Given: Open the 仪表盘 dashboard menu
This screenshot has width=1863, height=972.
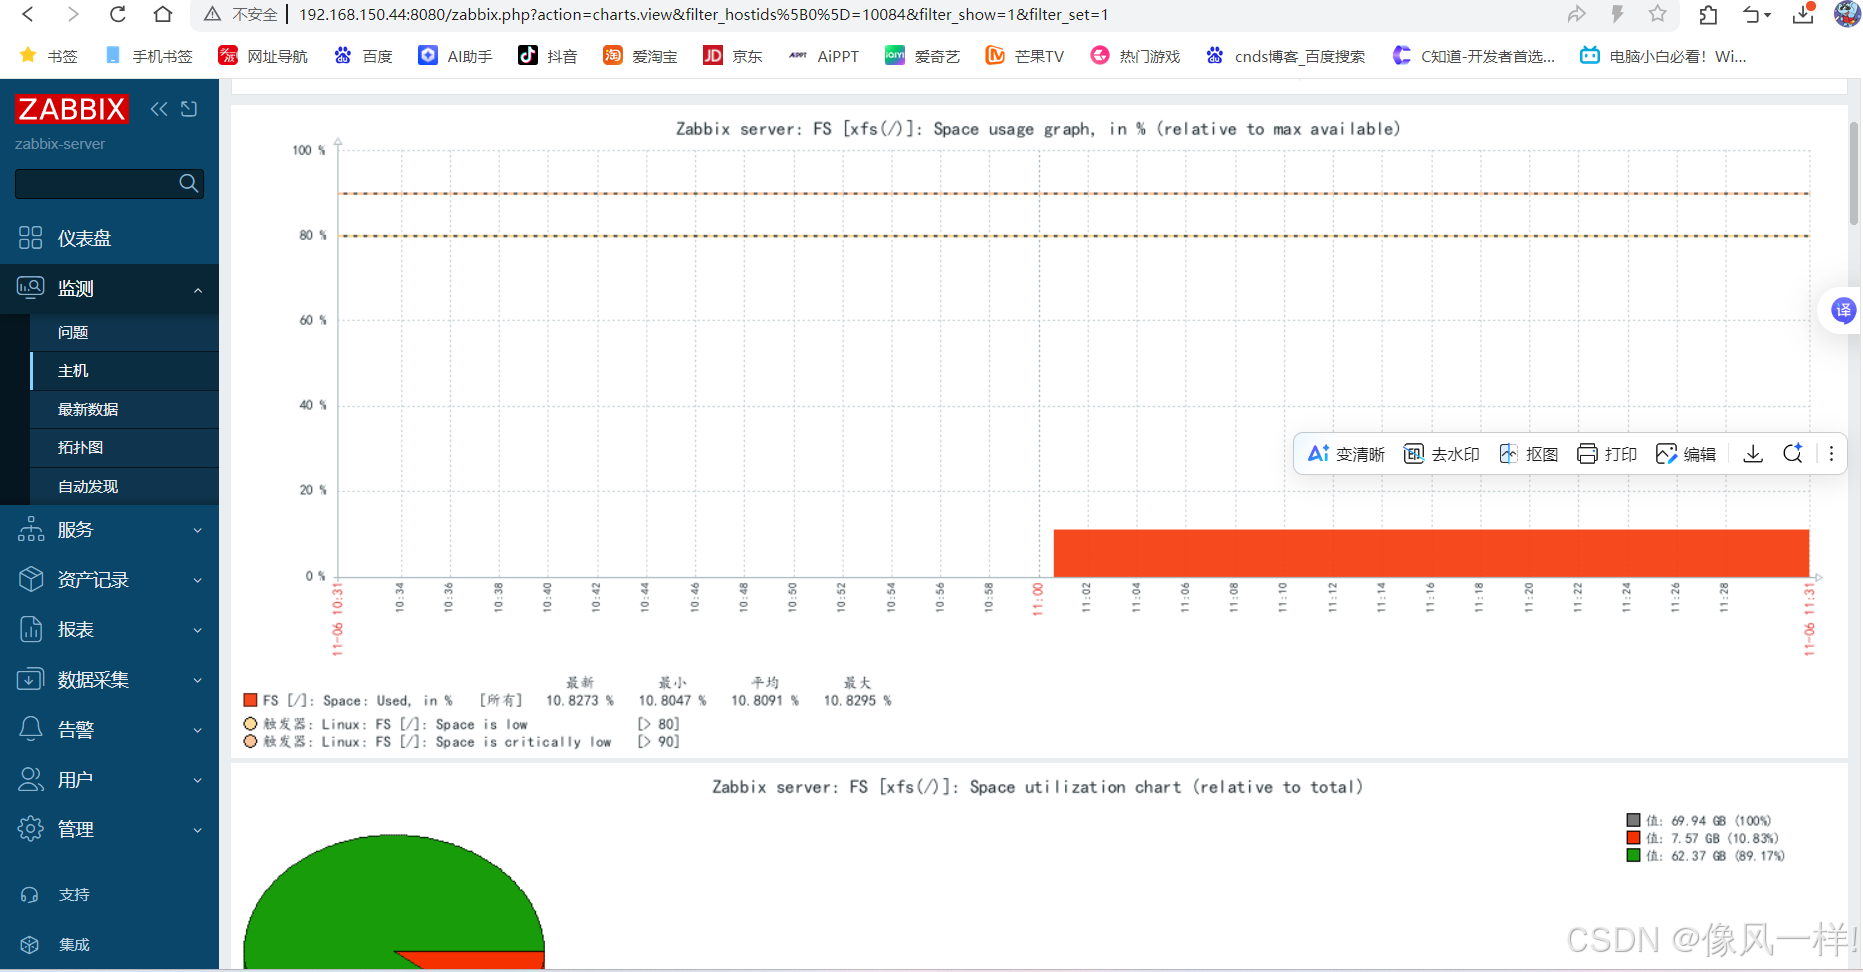Looking at the screenshot, I should [109, 238].
